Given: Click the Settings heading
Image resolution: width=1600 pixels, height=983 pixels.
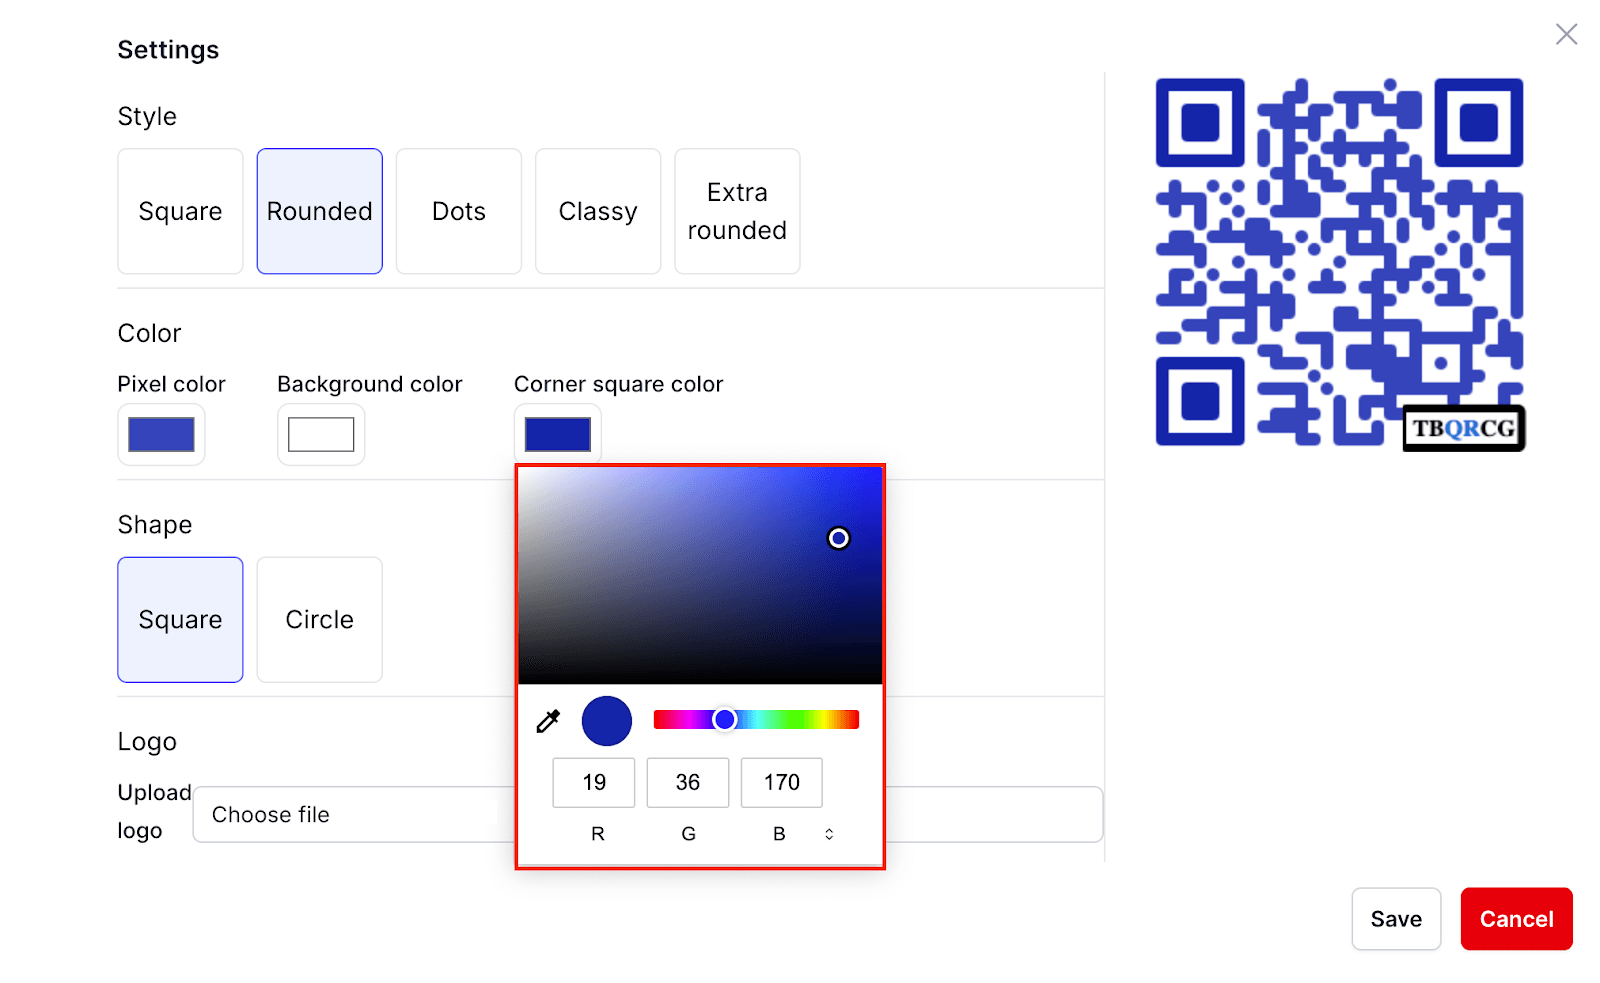Looking at the screenshot, I should point(168,50).
